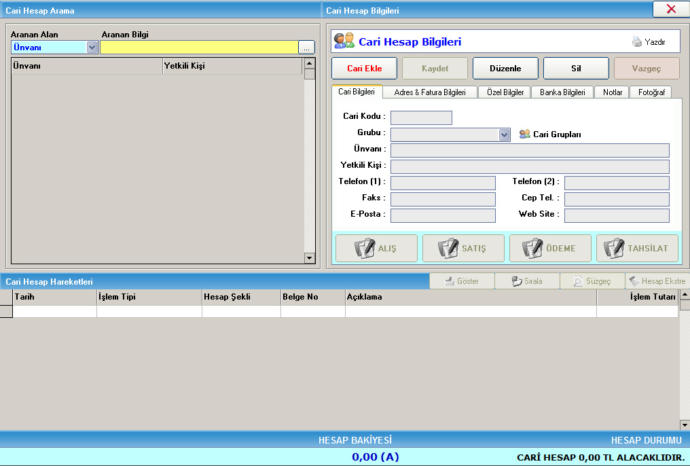The image size is (690, 466).
Task: Click the Tarih column header
Action: click(x=54, y=297)
